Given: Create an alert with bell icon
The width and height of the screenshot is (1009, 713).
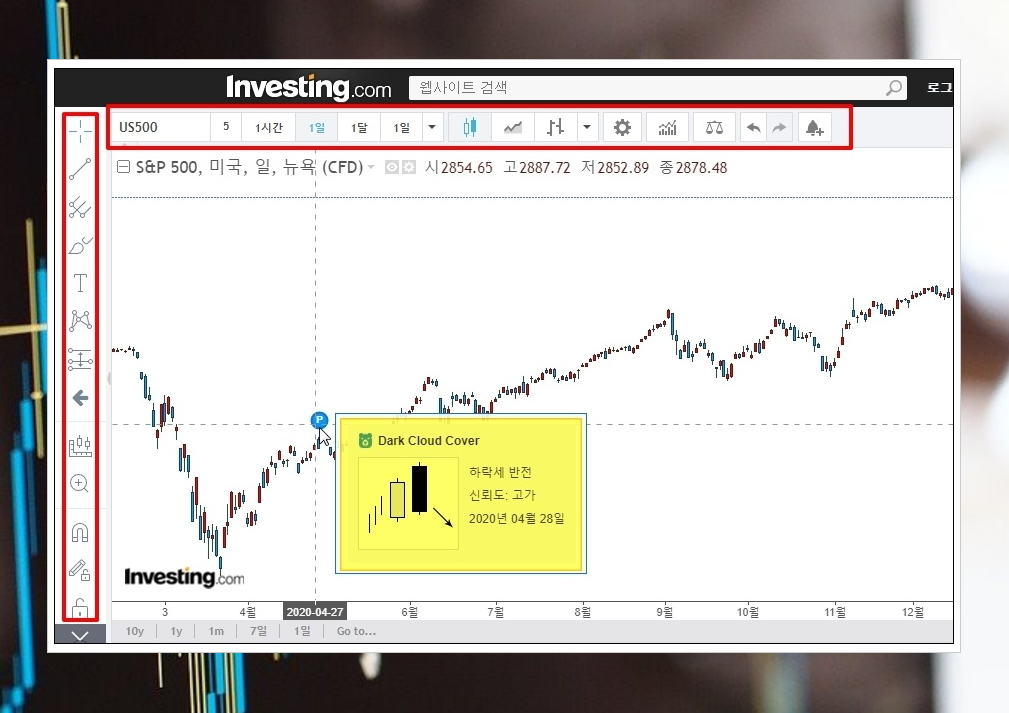Looking at the screenshot, I should point(815,127).
